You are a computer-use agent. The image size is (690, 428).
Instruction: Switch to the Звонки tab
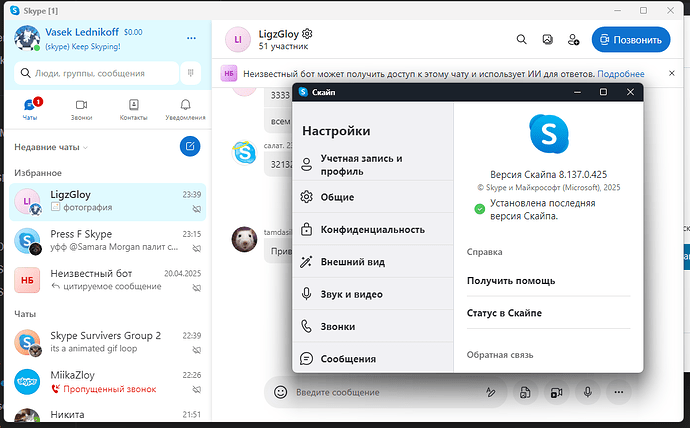tap(81, 109)
